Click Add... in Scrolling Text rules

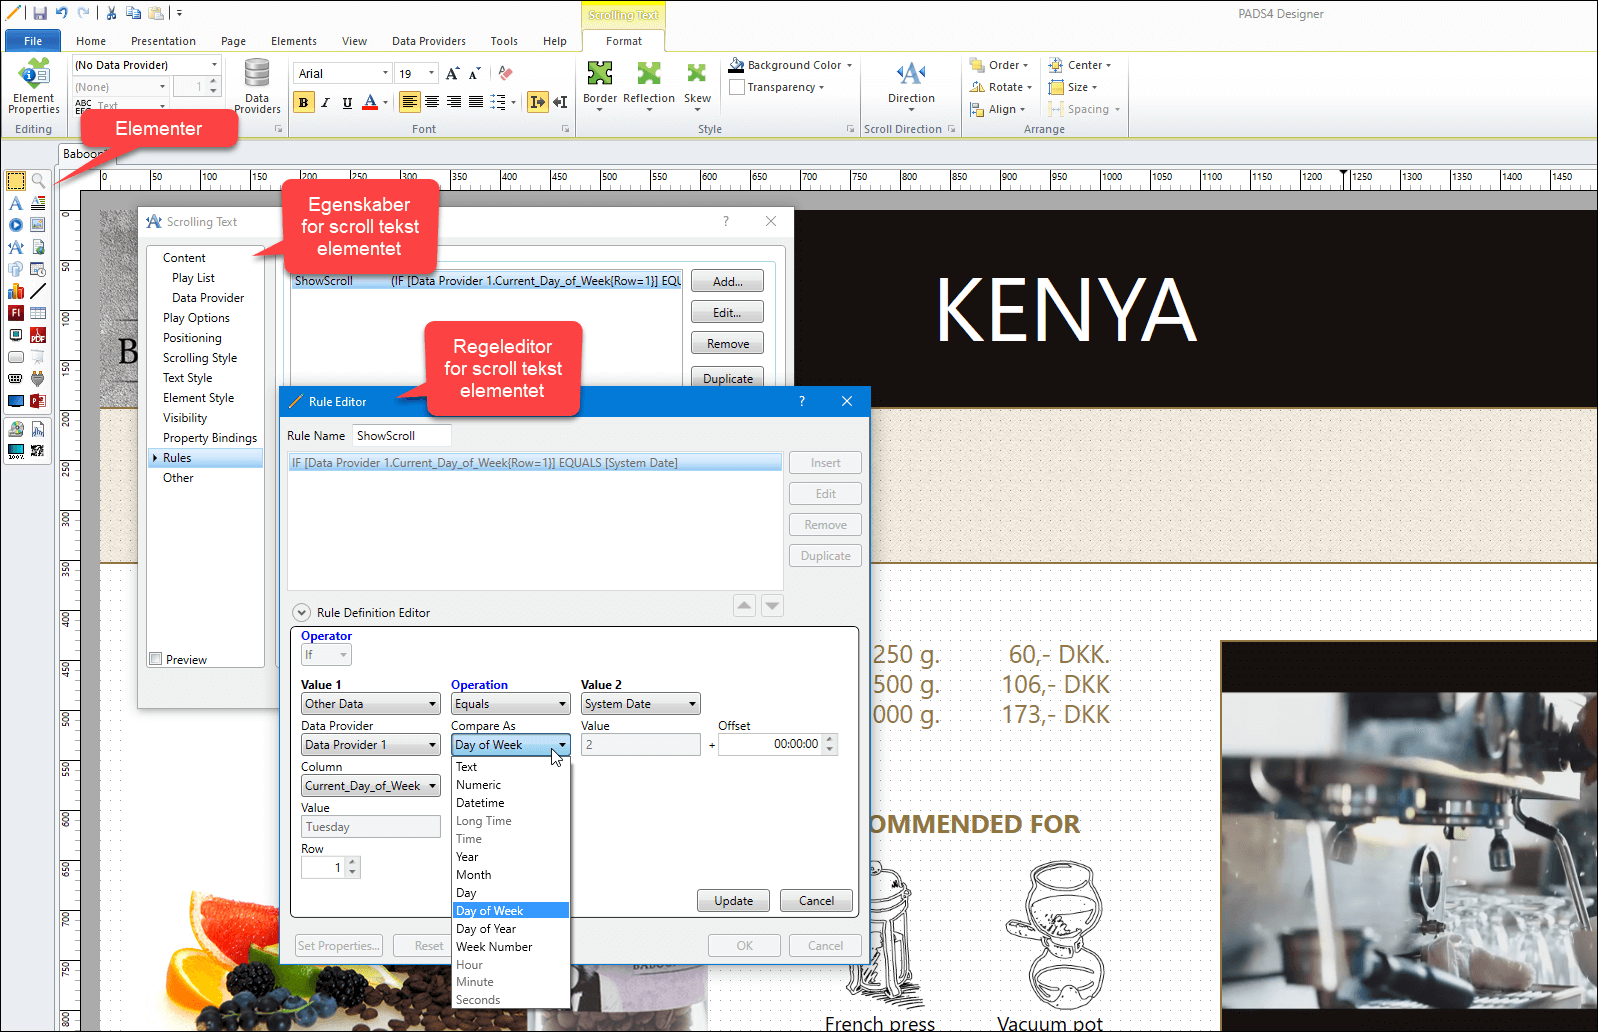(x=727, y=282)
